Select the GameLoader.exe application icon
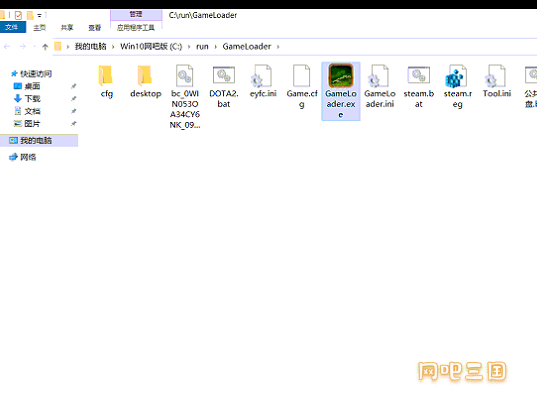Viewport: 537px width, 396px height. 341,76
